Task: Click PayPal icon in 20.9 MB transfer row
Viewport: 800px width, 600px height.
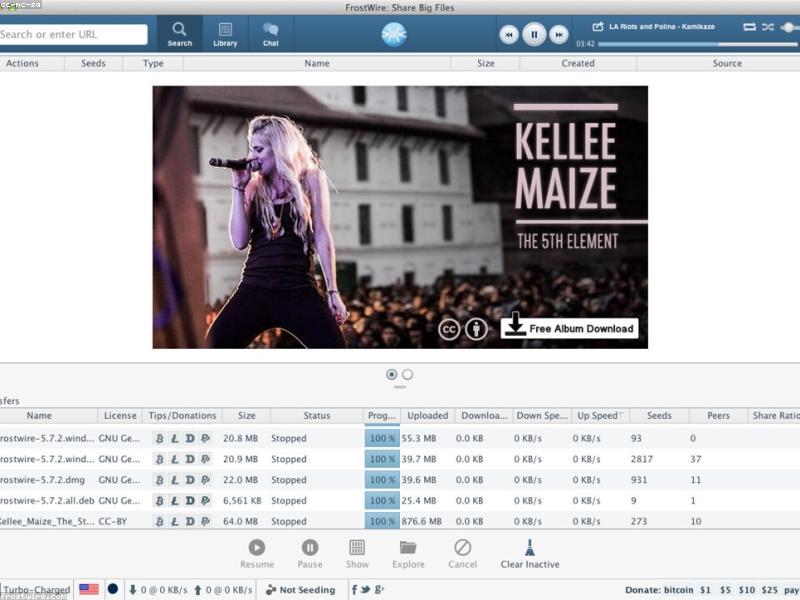Action: coord(205,459)
